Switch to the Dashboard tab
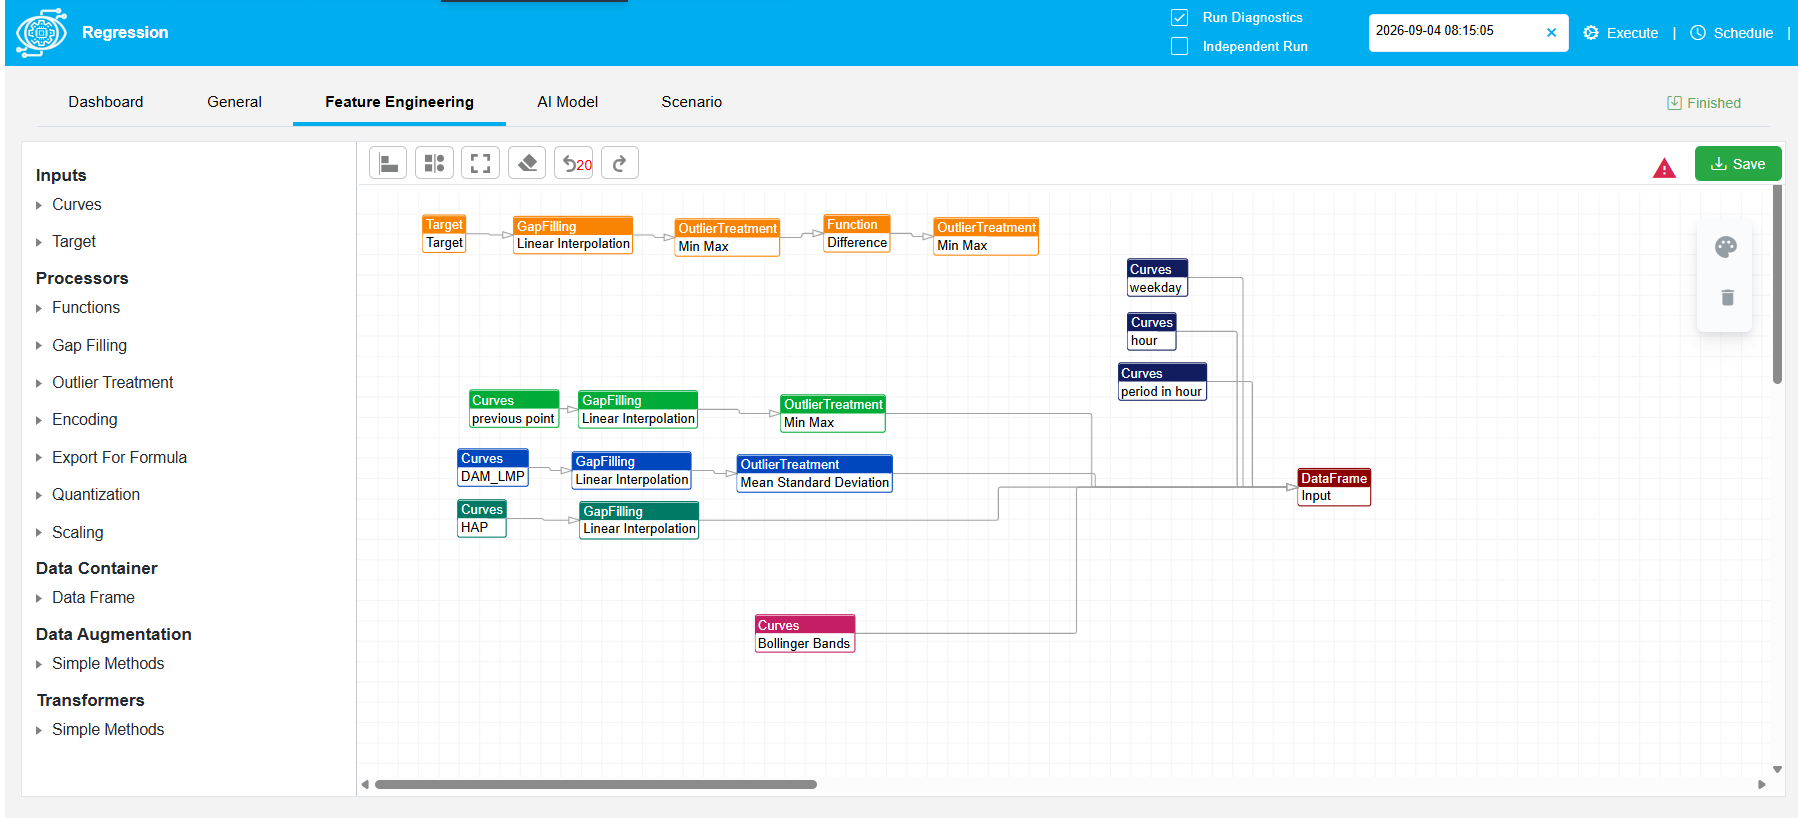1798x818 pixels. (106, 102)
